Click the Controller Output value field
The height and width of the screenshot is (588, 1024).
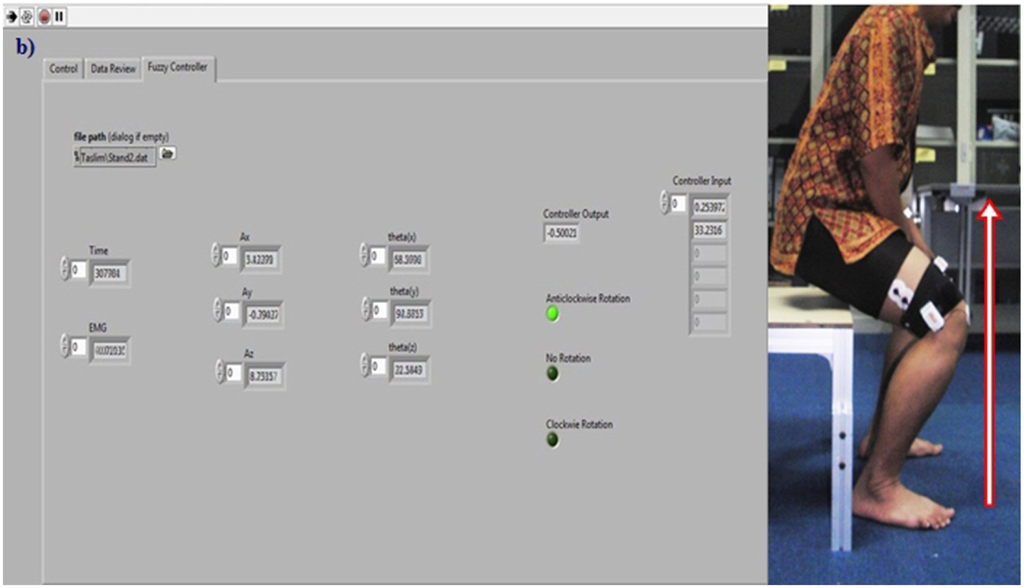(563, 233)
